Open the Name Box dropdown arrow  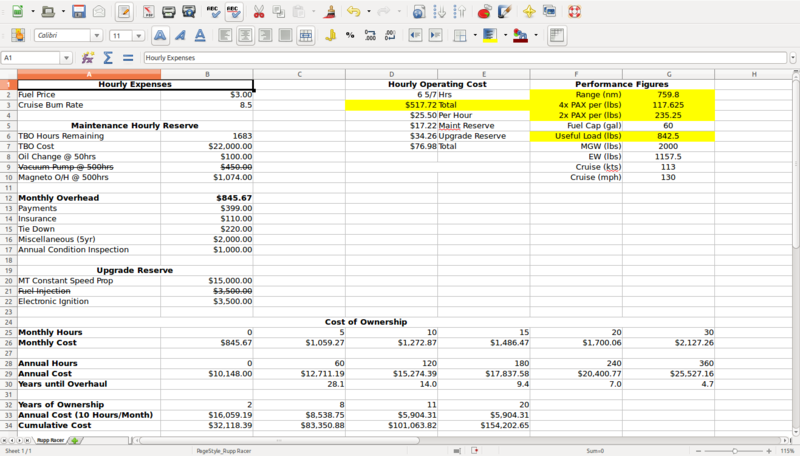(x=66, y=58)
